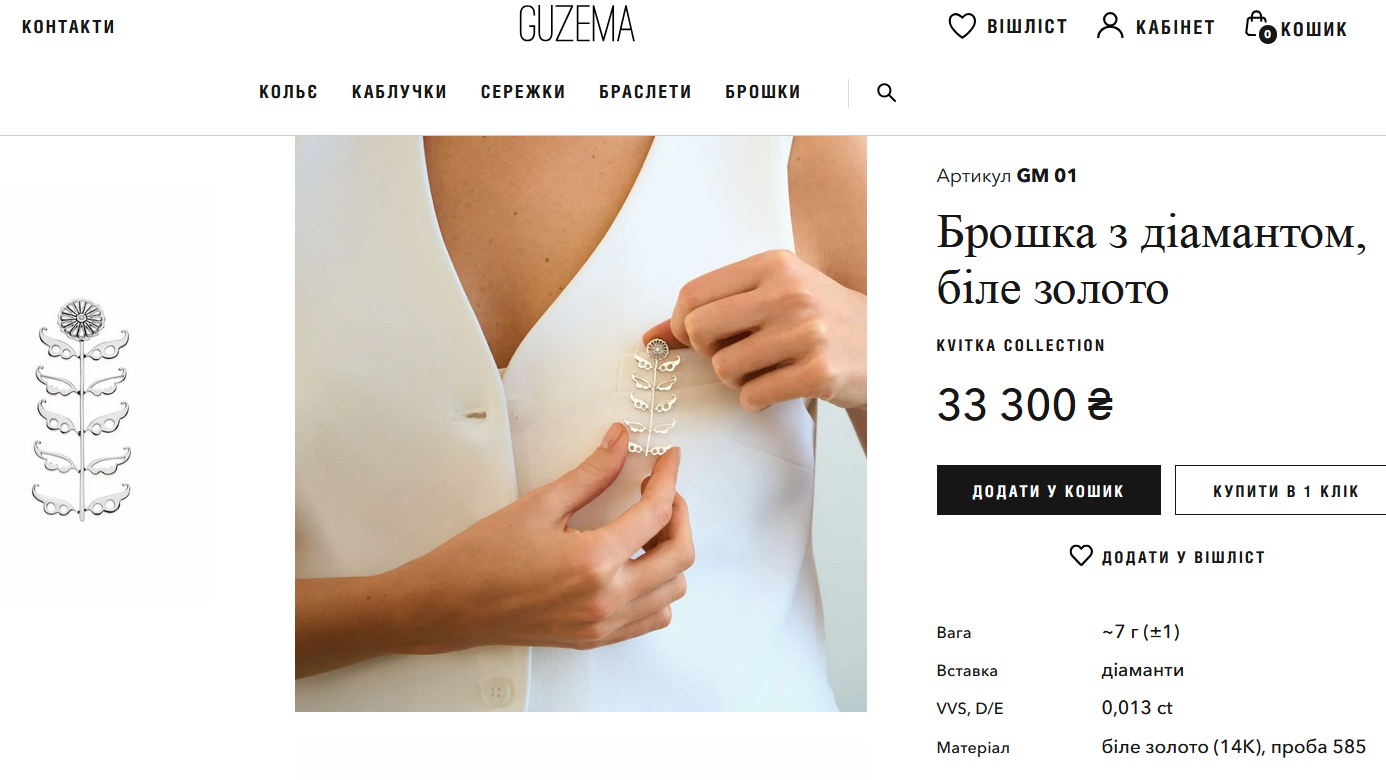Click the GUZEMA logo
Screen dimensions: 1386x780
coord(577,23)
